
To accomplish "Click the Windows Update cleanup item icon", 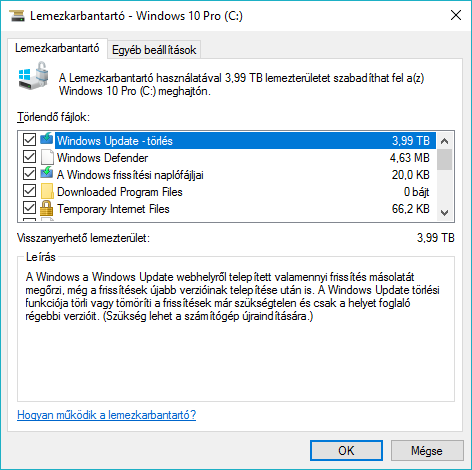I will pyautogui.click(x=47, y=139).
